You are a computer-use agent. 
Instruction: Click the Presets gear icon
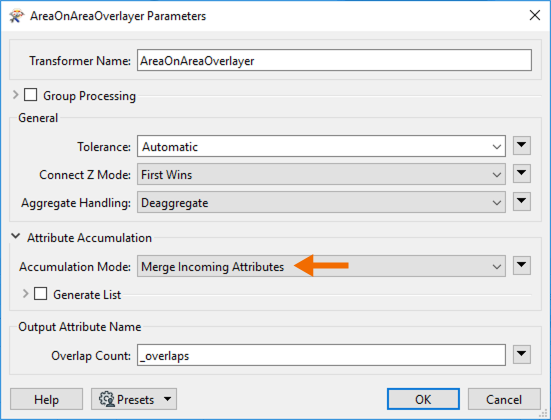click(x=106, y=399)
